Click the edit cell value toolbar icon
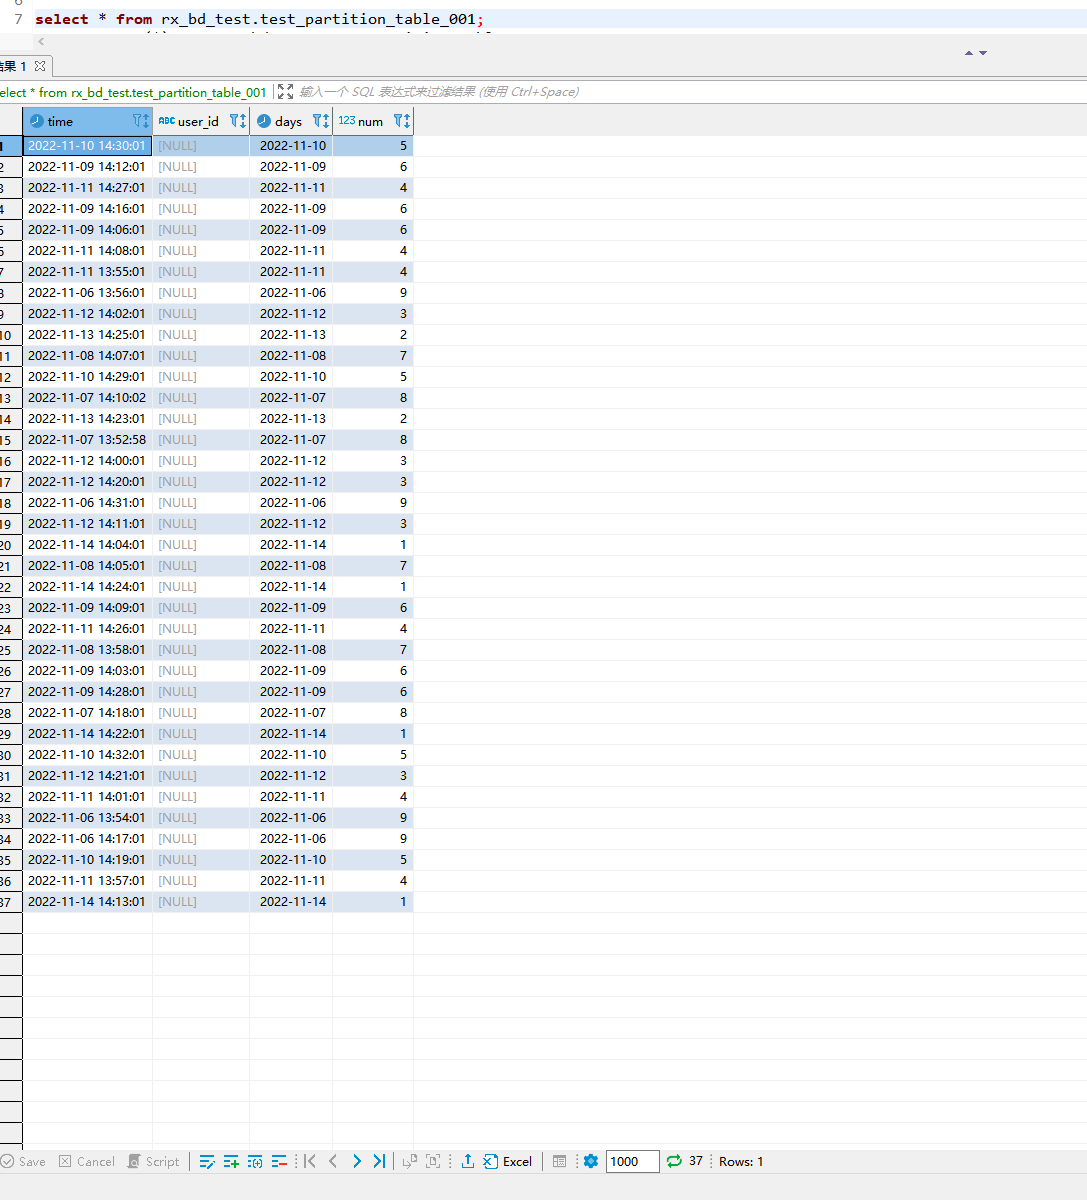Image resolution: width=1087 pixels, height=1200 pixels. click(x=207, y=1161)
